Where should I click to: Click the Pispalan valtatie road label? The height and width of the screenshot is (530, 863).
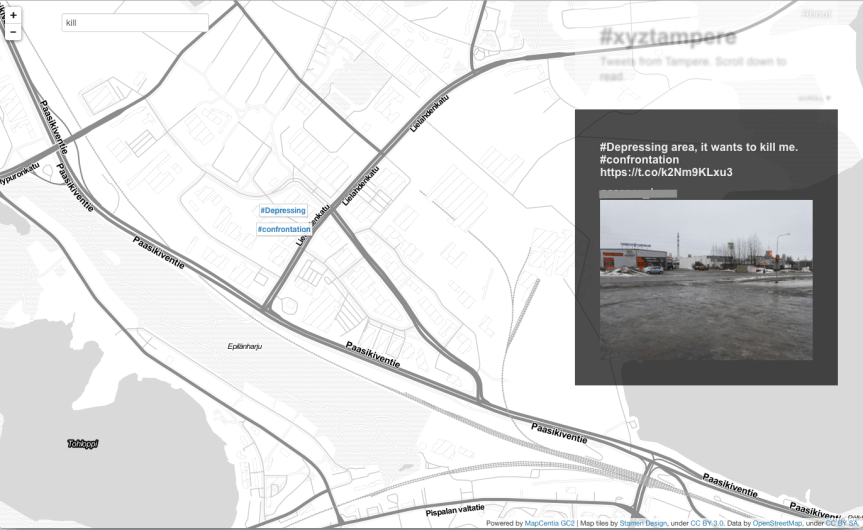[x=461, y=510]
